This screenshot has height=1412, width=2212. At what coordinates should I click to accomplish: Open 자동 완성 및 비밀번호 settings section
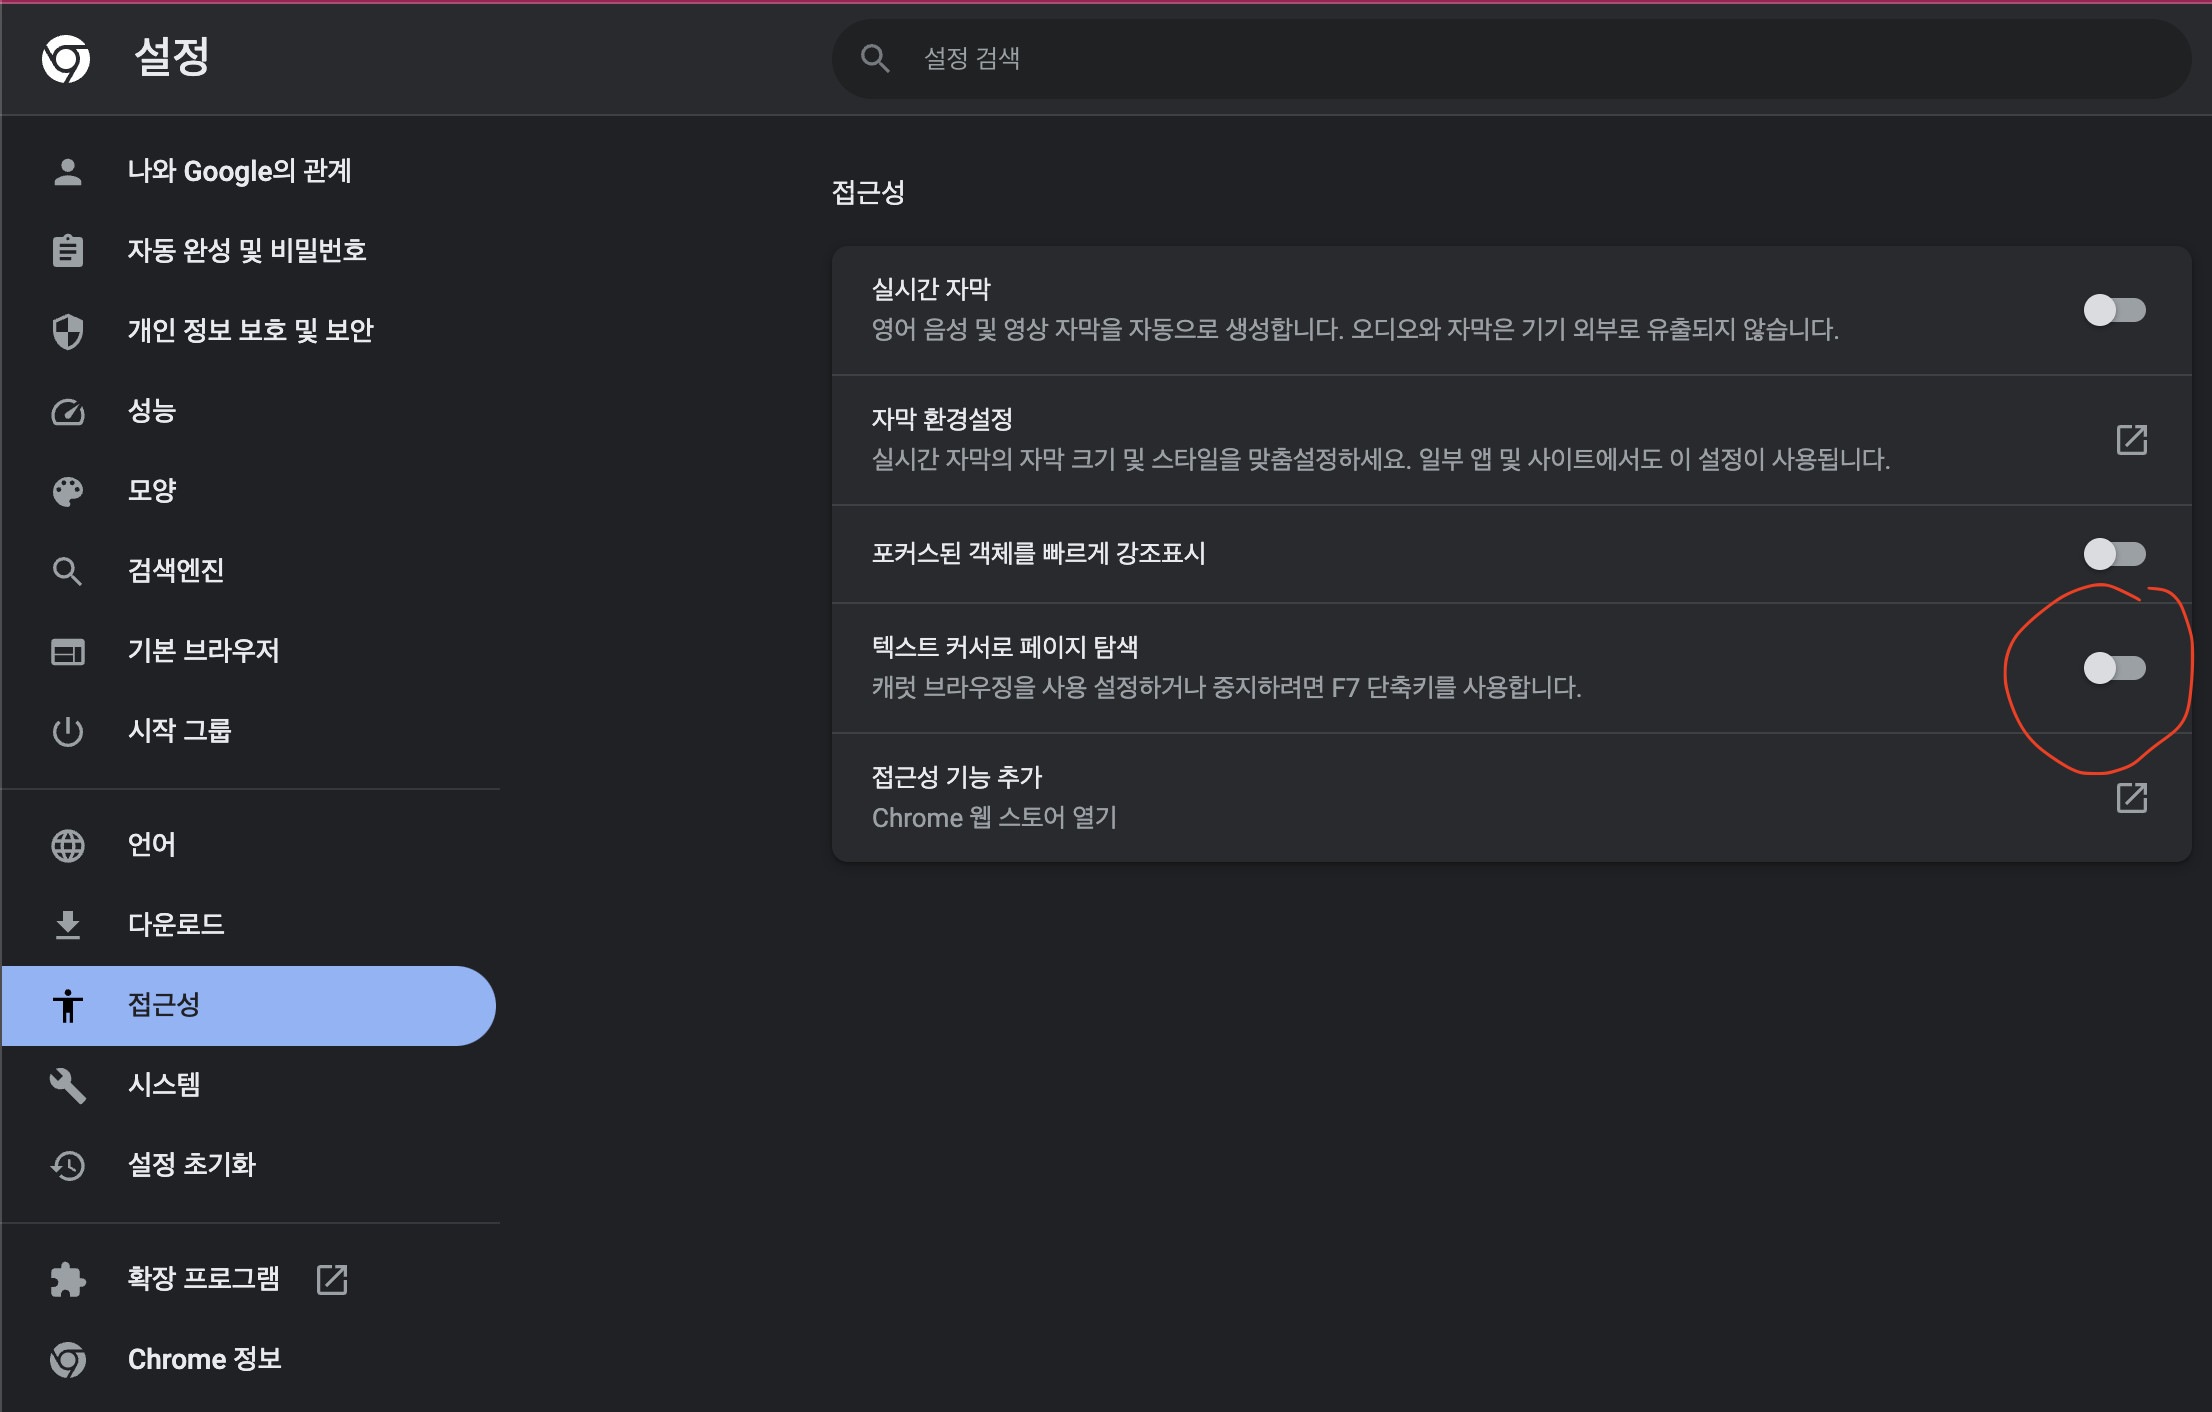[246, 250]
